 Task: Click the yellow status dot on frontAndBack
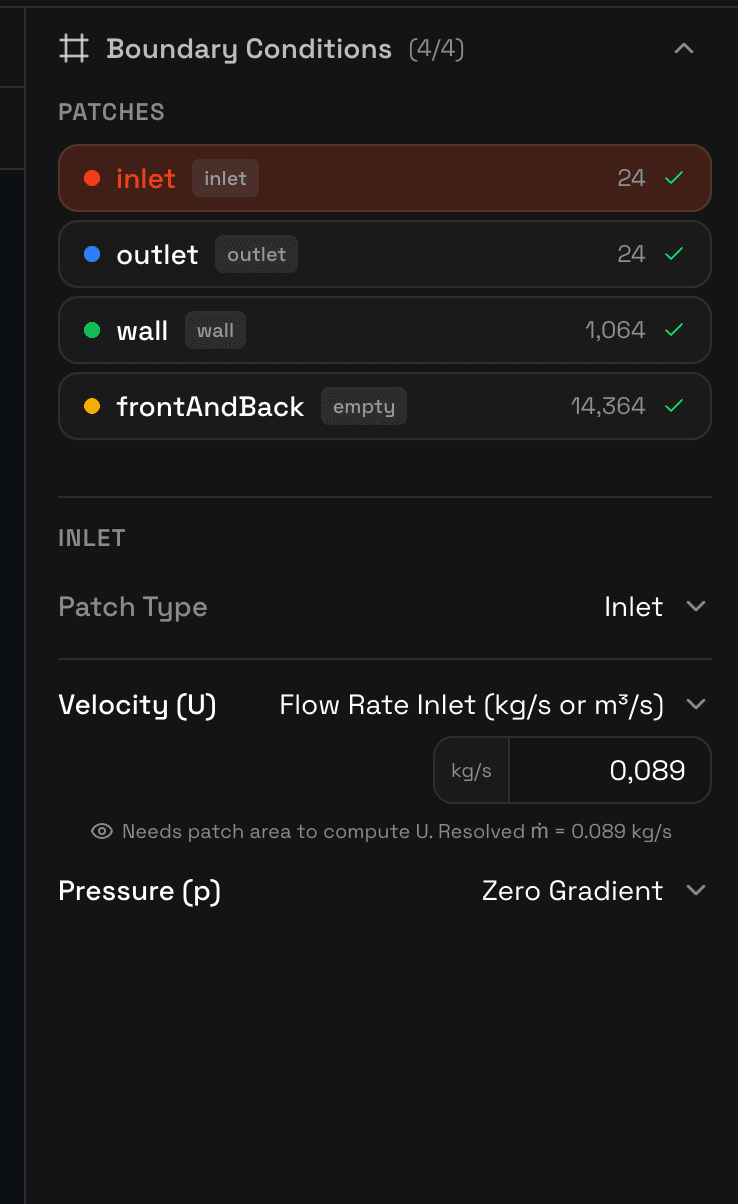coord(90,406)
